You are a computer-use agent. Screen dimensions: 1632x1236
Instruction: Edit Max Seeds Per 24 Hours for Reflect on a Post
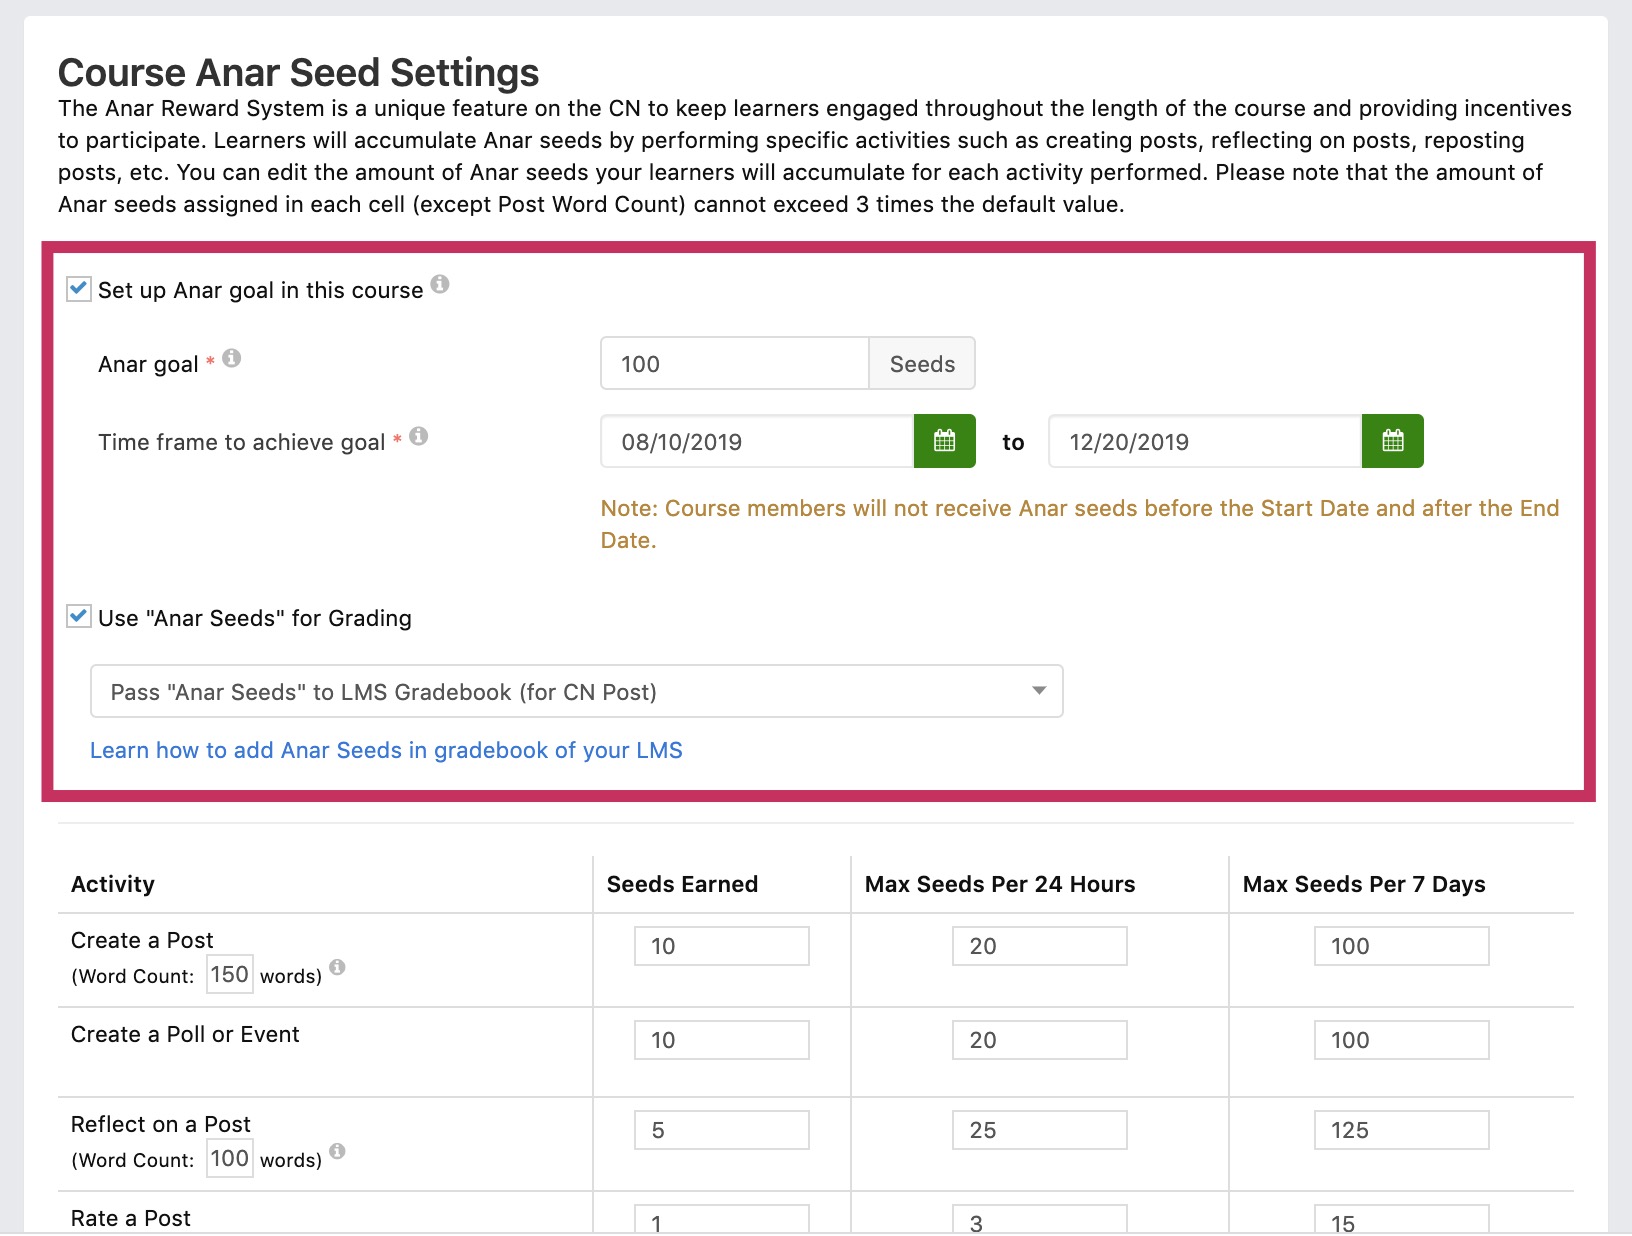tap(1040, 1130)
